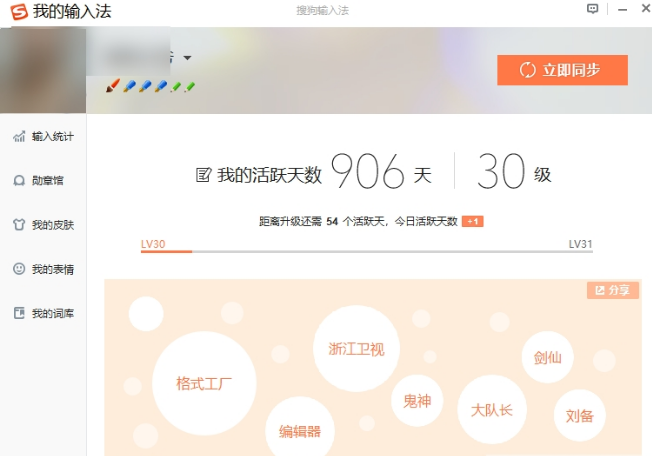The width and height of the screenshot is (652, 456).
Task: Click the Sogou logo icon in title bar
Action: pos(19,11)
